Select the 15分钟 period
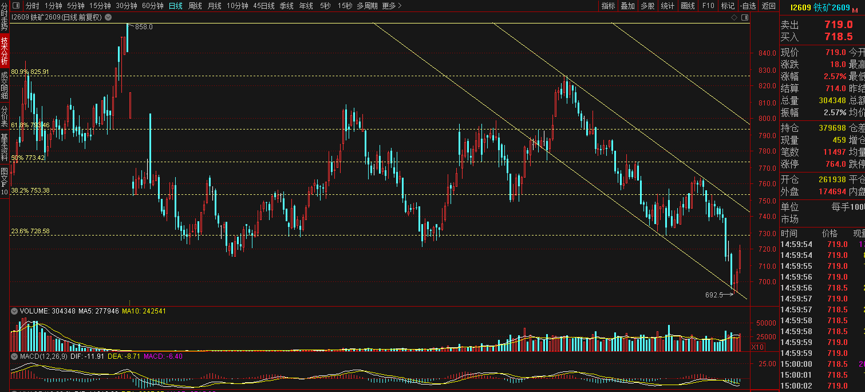The width and height of the screenshot is (865, 392). point(100,6)
